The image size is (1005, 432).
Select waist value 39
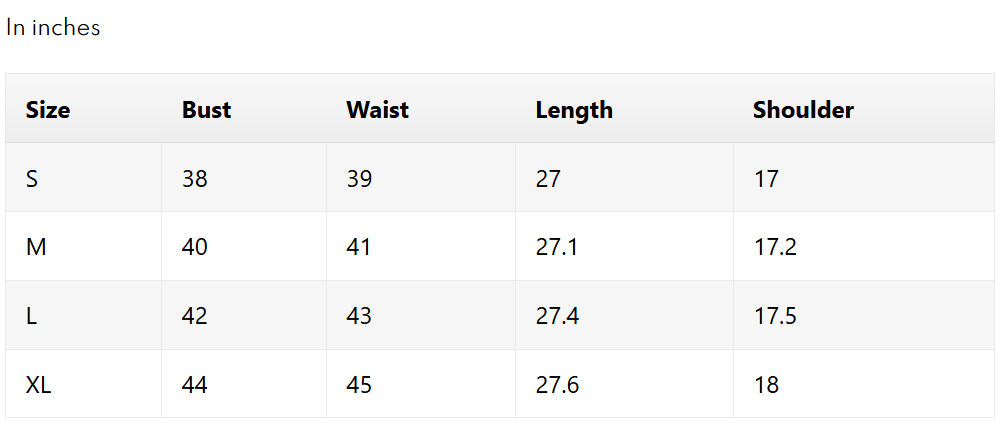359,179
